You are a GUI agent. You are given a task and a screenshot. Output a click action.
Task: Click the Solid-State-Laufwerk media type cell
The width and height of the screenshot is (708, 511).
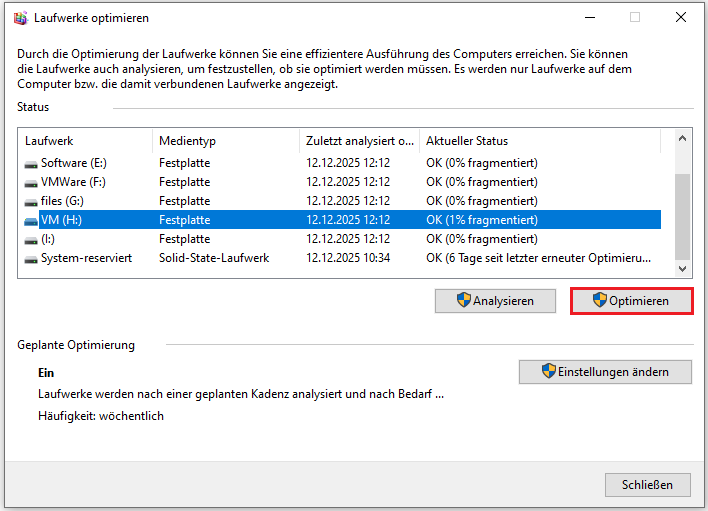tap(214, 258)
